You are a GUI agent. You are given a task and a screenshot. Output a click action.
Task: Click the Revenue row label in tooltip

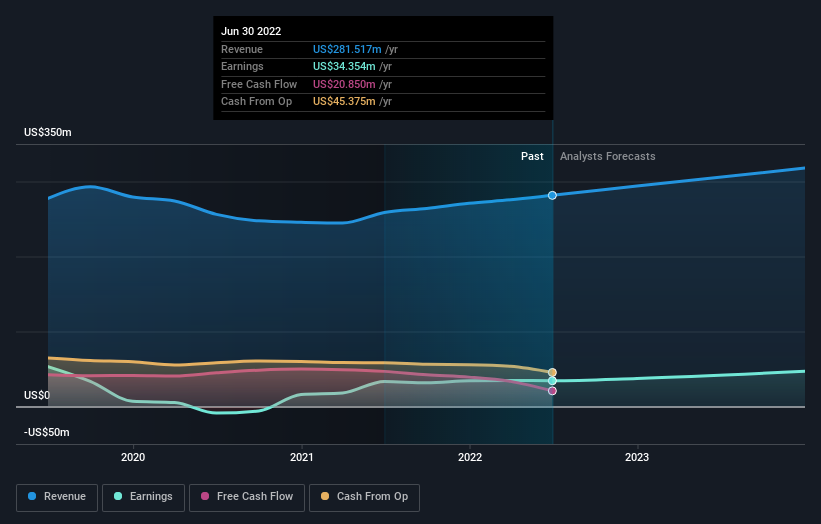(x=242, y=49)
